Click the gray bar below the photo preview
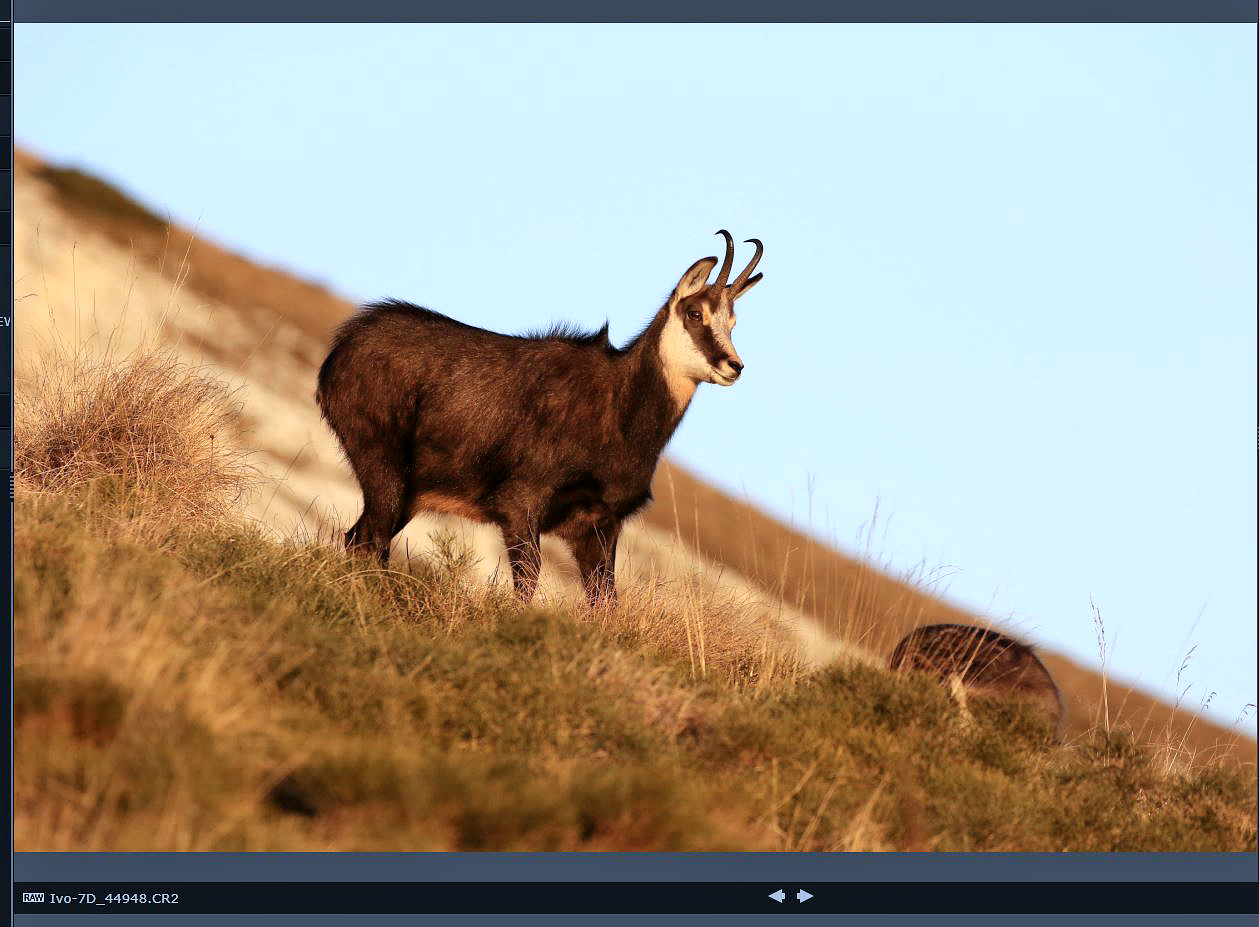The width and height of the screenshot is (1259, 927). 630,866
